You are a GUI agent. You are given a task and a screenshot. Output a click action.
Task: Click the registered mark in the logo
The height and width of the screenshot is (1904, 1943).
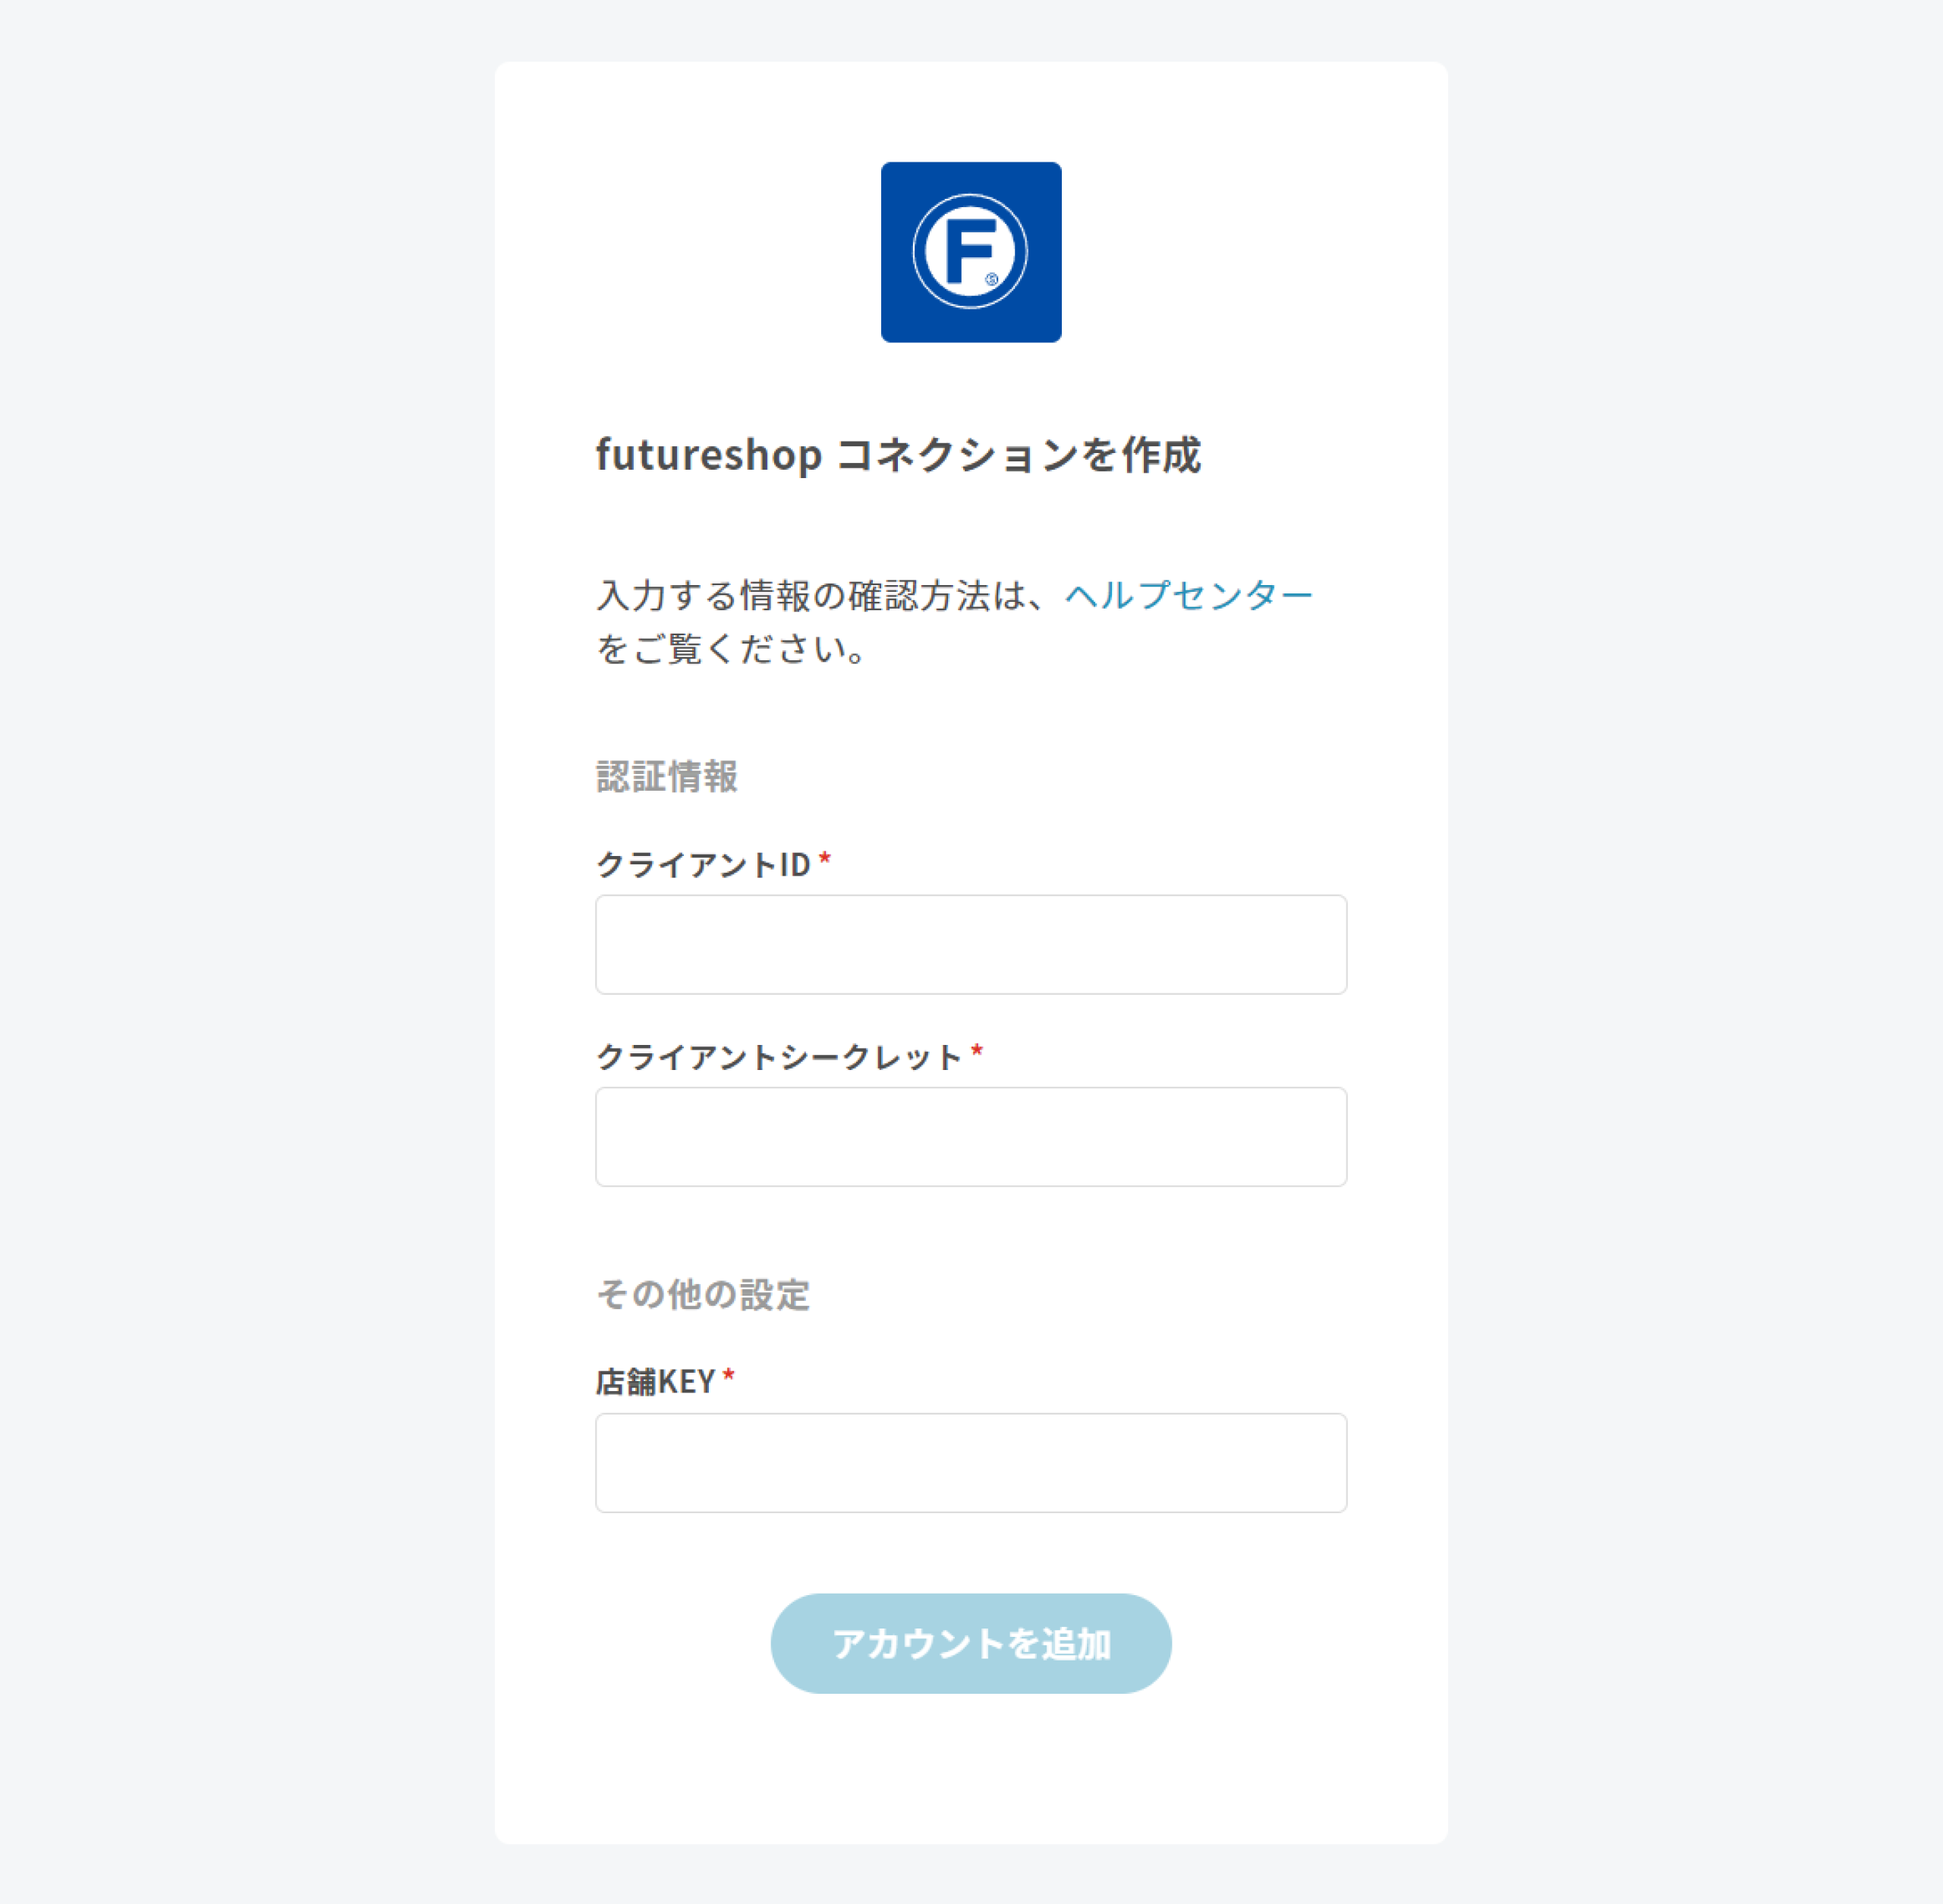pyautogui.click(x=992, y=279)
